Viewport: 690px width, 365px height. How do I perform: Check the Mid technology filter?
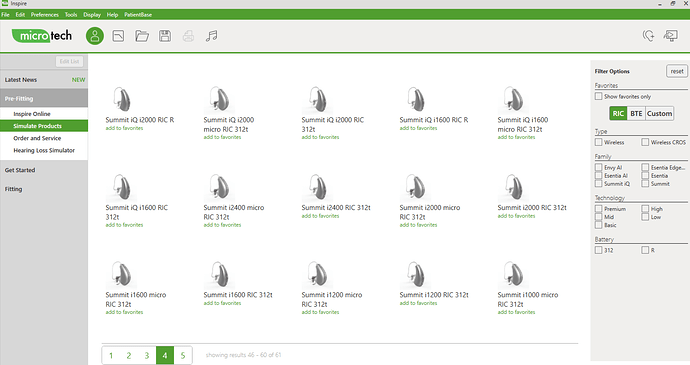click(x=598, y=217)
